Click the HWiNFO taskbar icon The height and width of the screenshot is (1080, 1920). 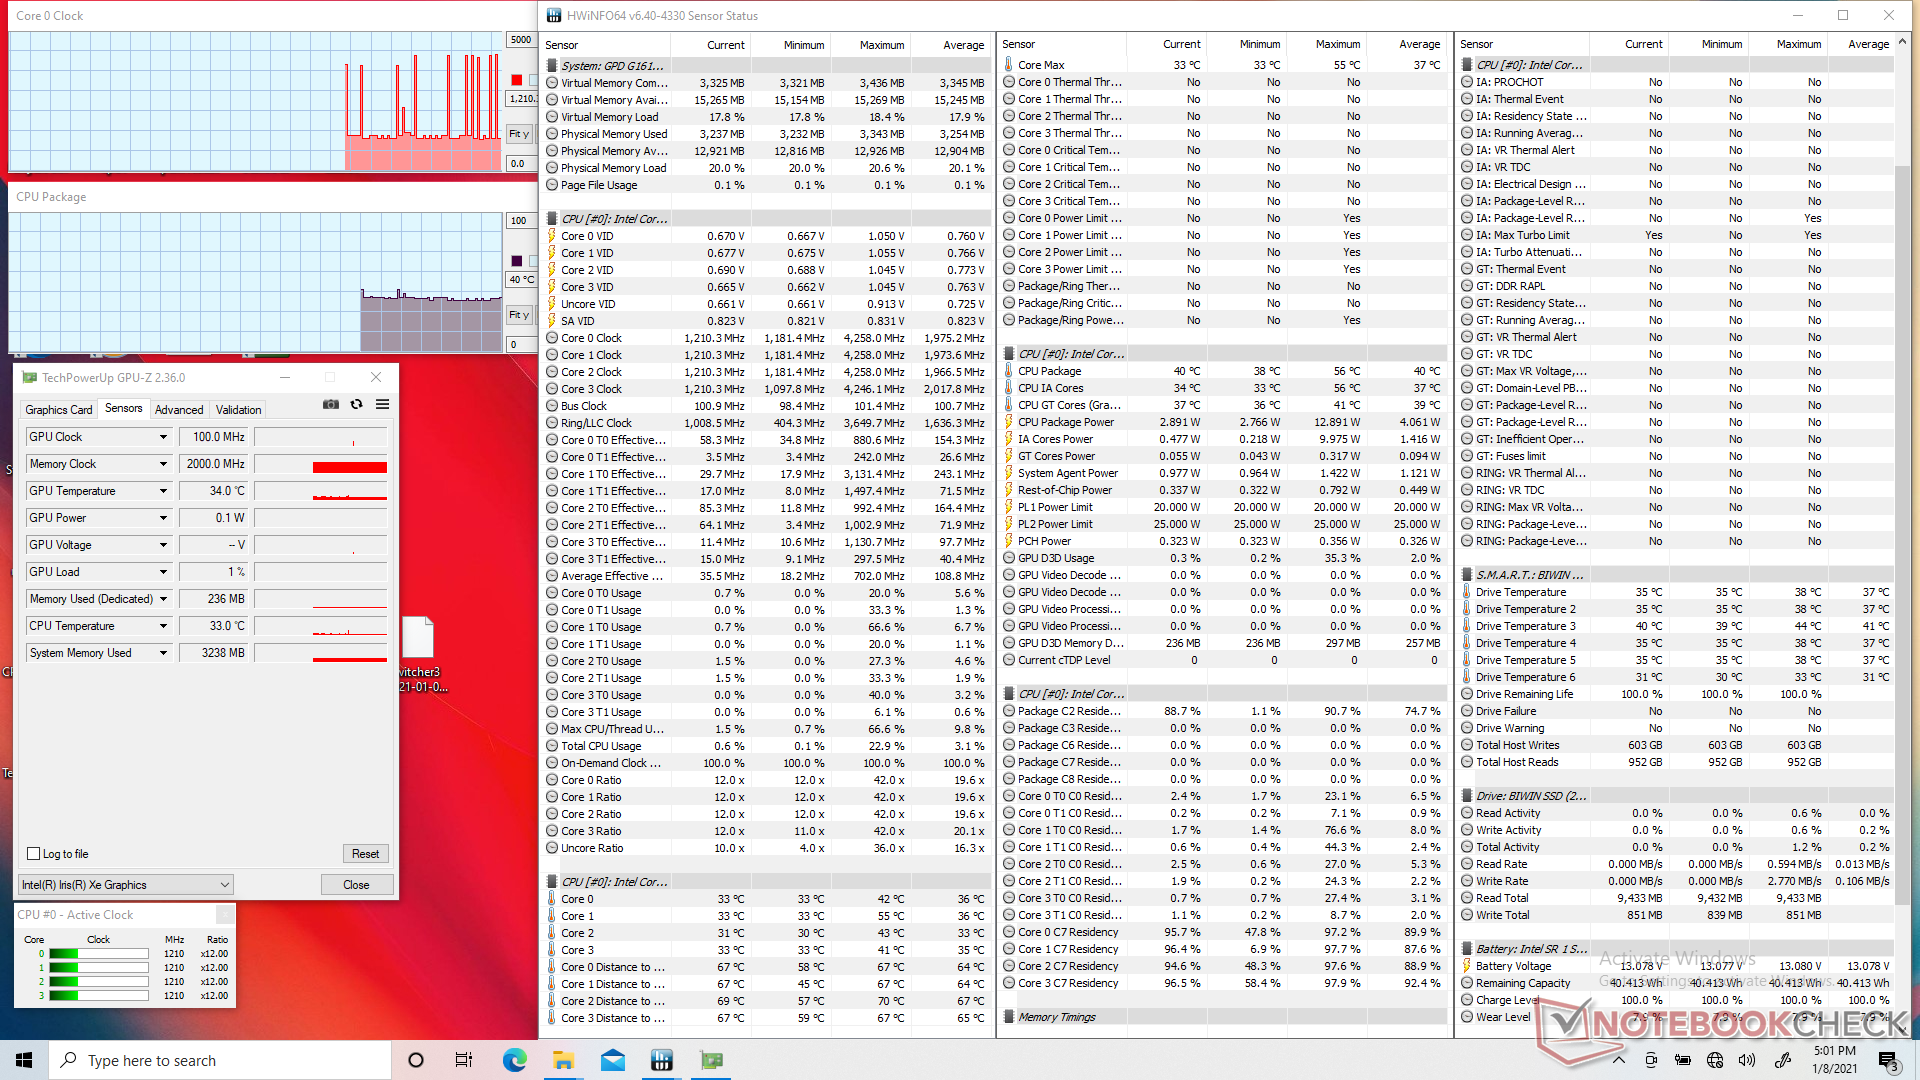662,1060
